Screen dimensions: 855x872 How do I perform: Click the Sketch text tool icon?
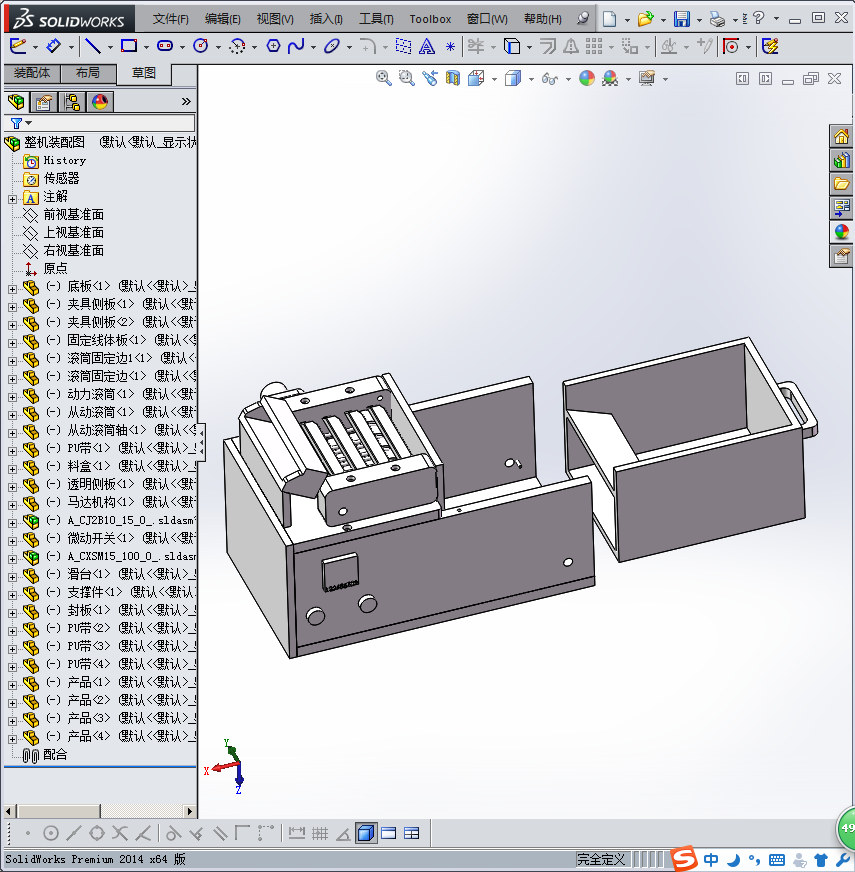coord(427,46)
